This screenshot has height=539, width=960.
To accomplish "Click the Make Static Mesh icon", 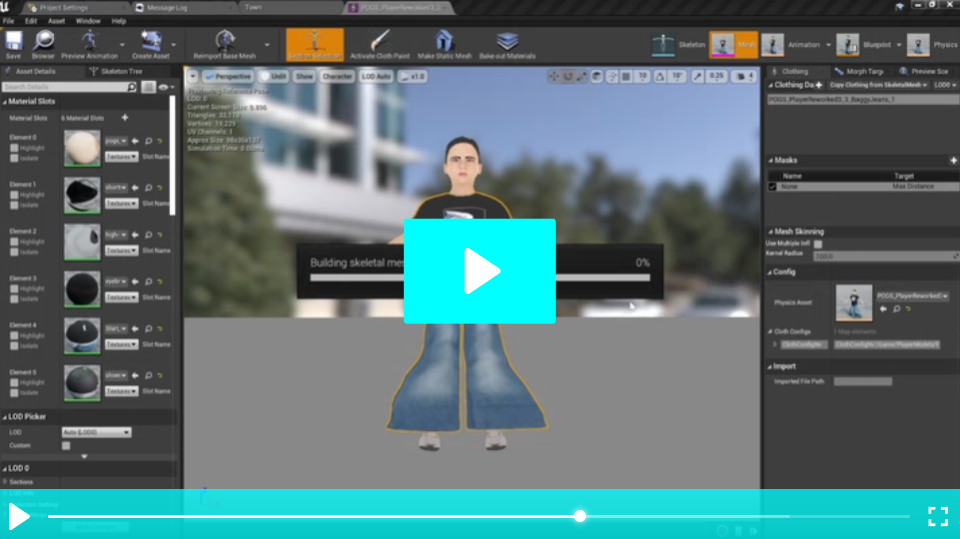I will click(445, 44).
